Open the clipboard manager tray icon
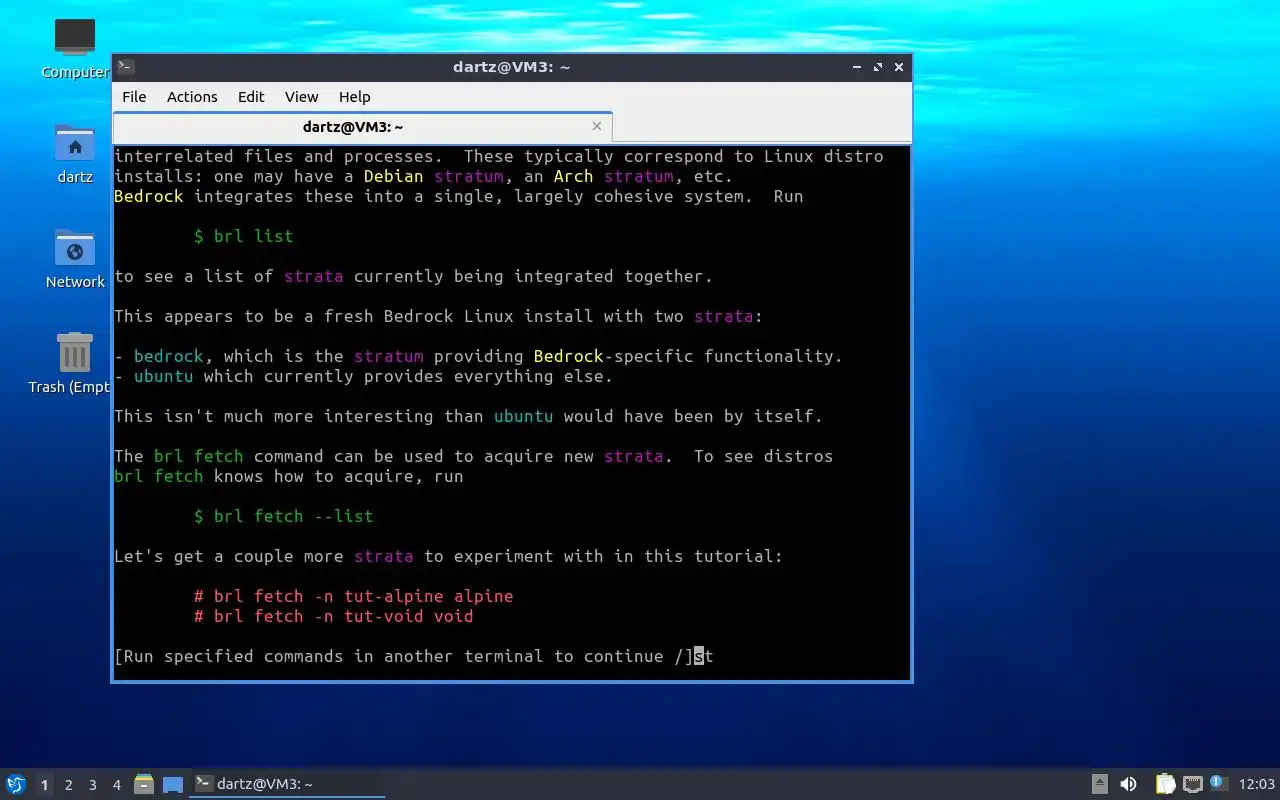 [x=1165, y=784]
